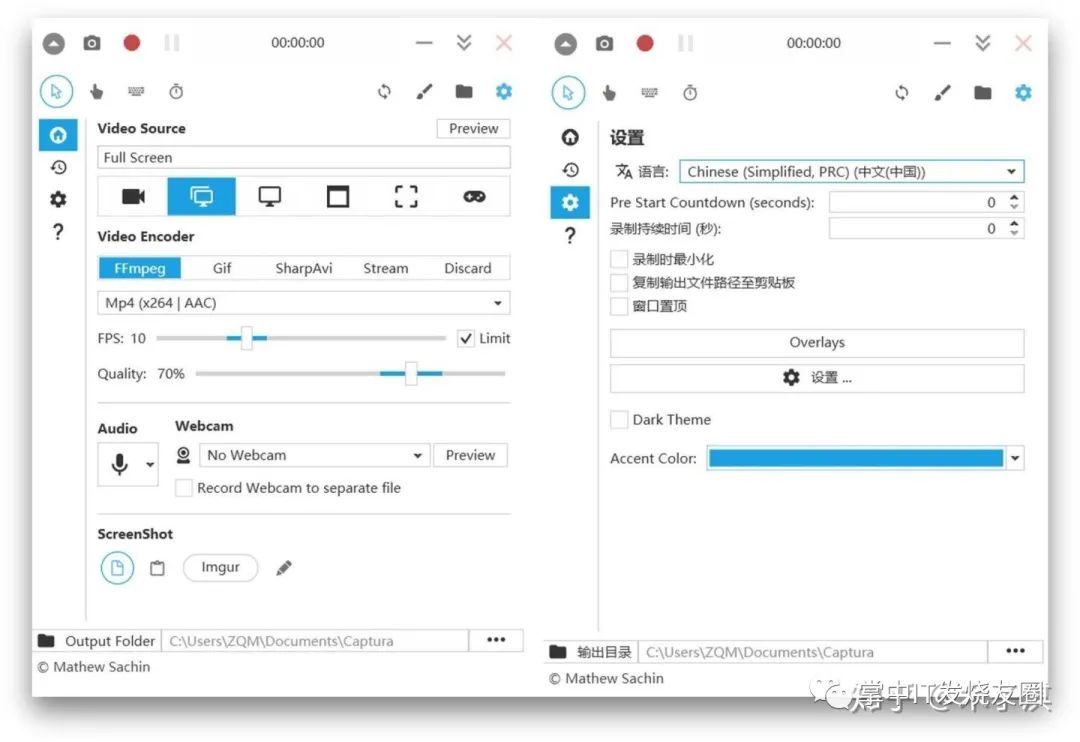Click the blue Accent Color swatch
The height and width of the screenshot is (742, 1080).
coord(855,458)
